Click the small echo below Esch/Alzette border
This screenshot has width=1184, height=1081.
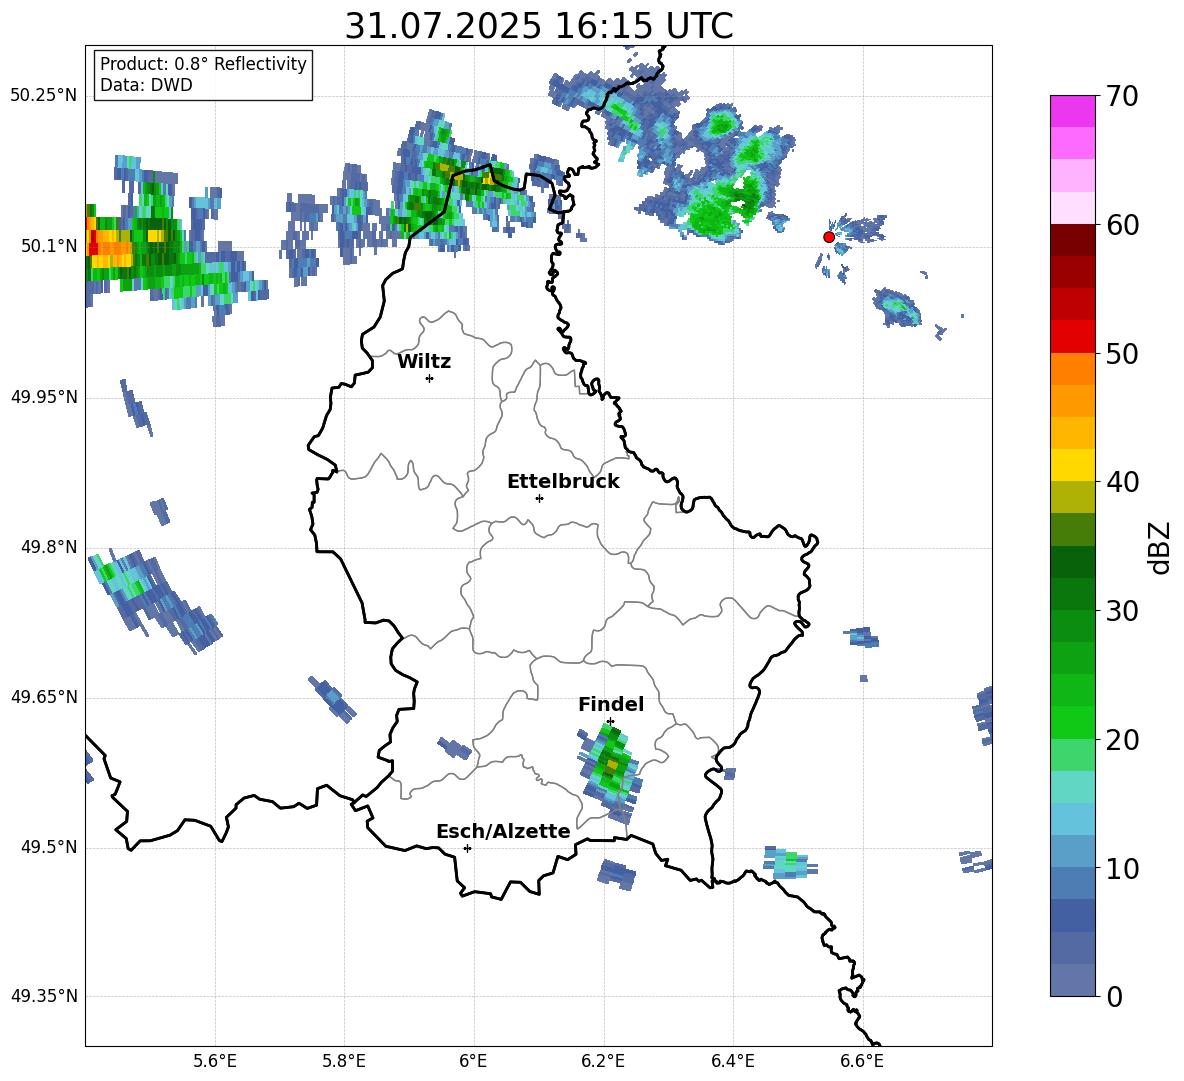tap(616, 874)
